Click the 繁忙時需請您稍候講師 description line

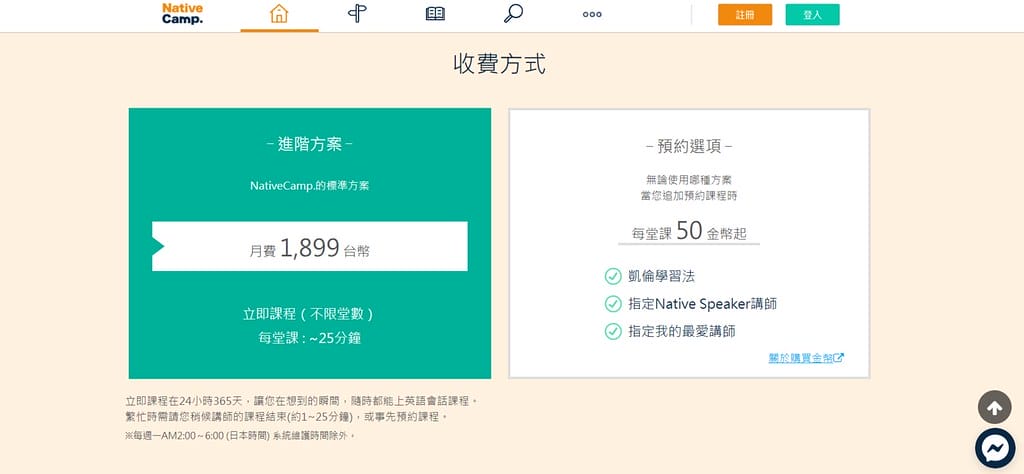pyautogui.click(x=288, y=417)
